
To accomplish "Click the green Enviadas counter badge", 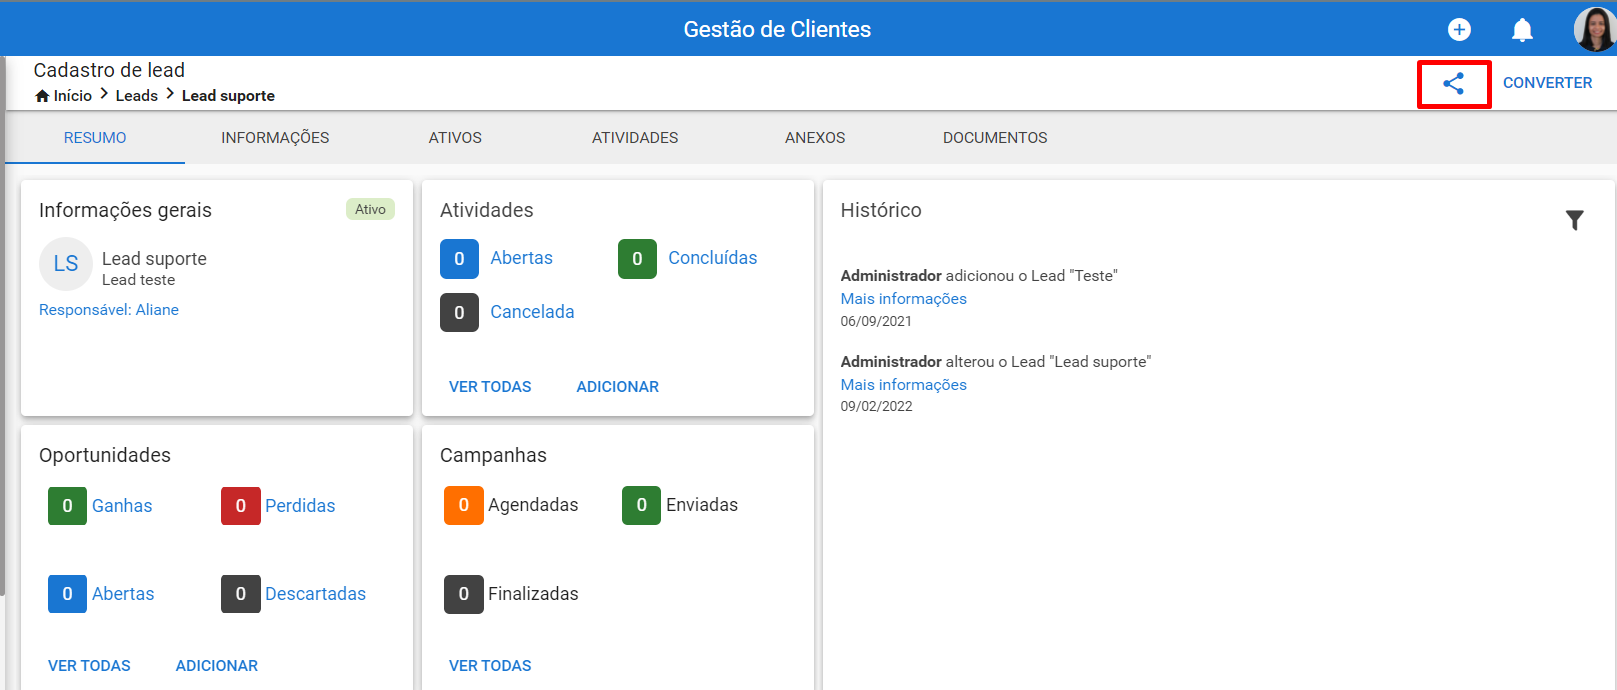I will click(x=641, y=505).
